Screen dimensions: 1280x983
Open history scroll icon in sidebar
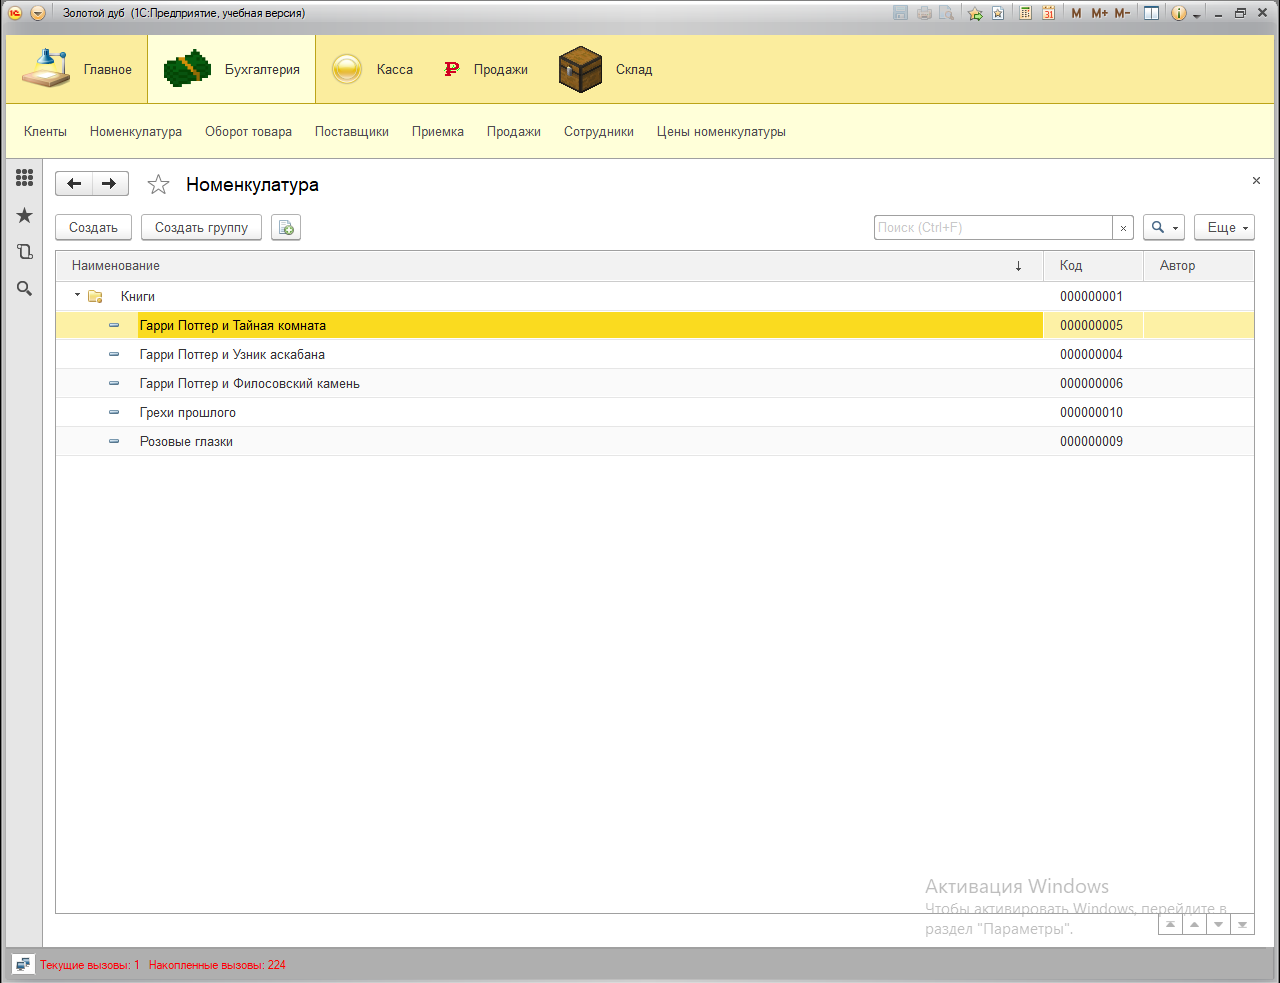point(24,252)
